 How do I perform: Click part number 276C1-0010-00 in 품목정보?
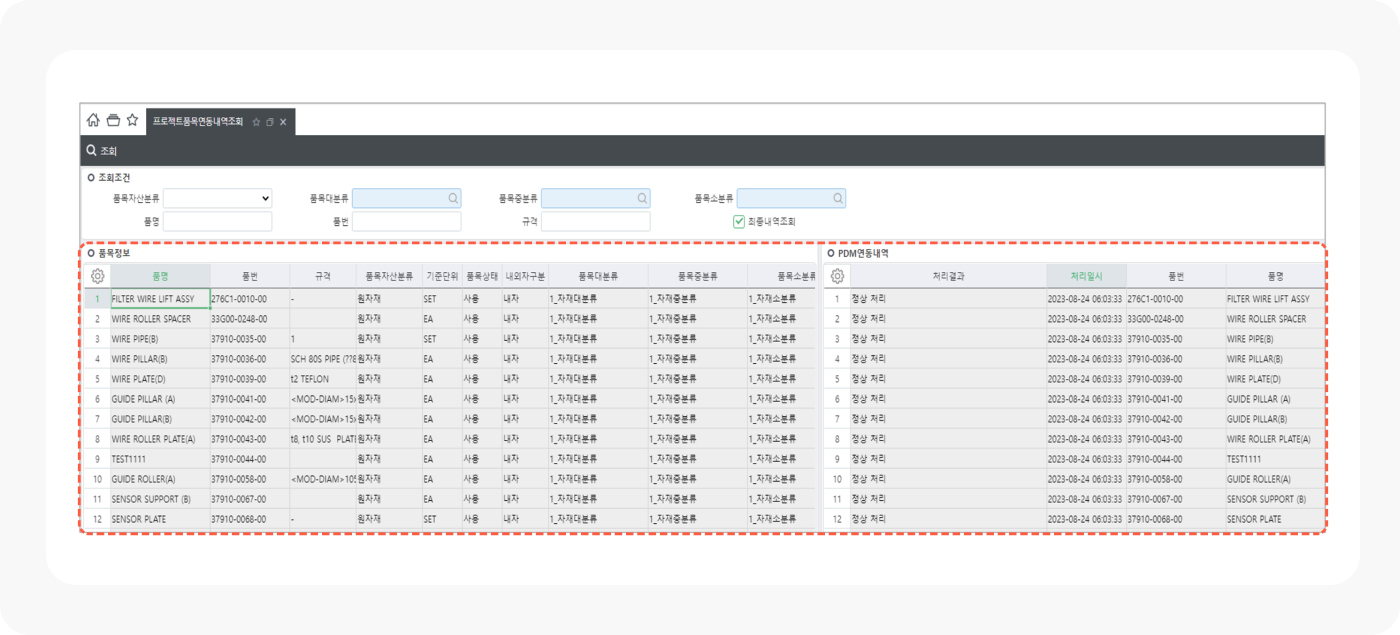point(250,299)
